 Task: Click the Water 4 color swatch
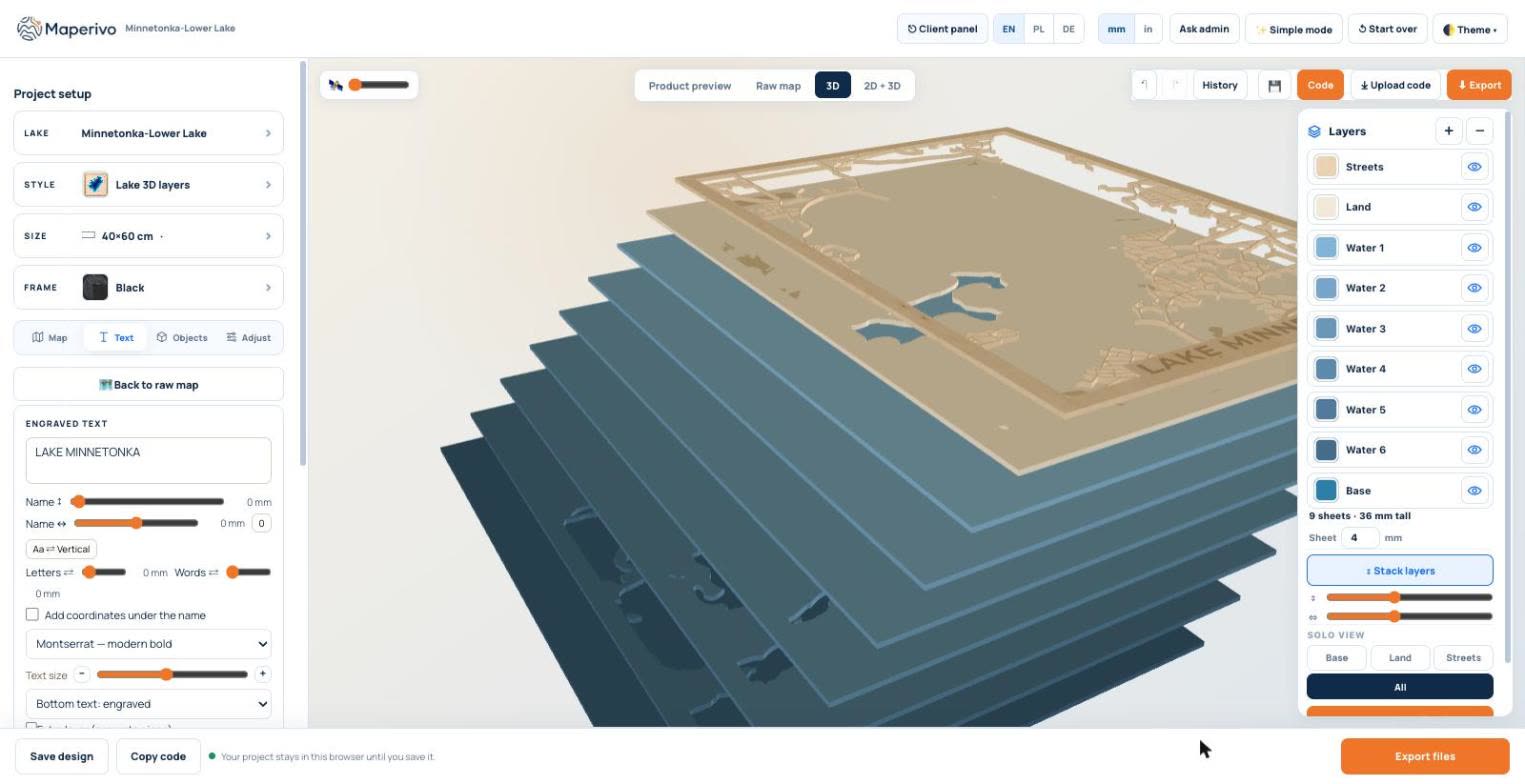click(x=1326, y=369)
